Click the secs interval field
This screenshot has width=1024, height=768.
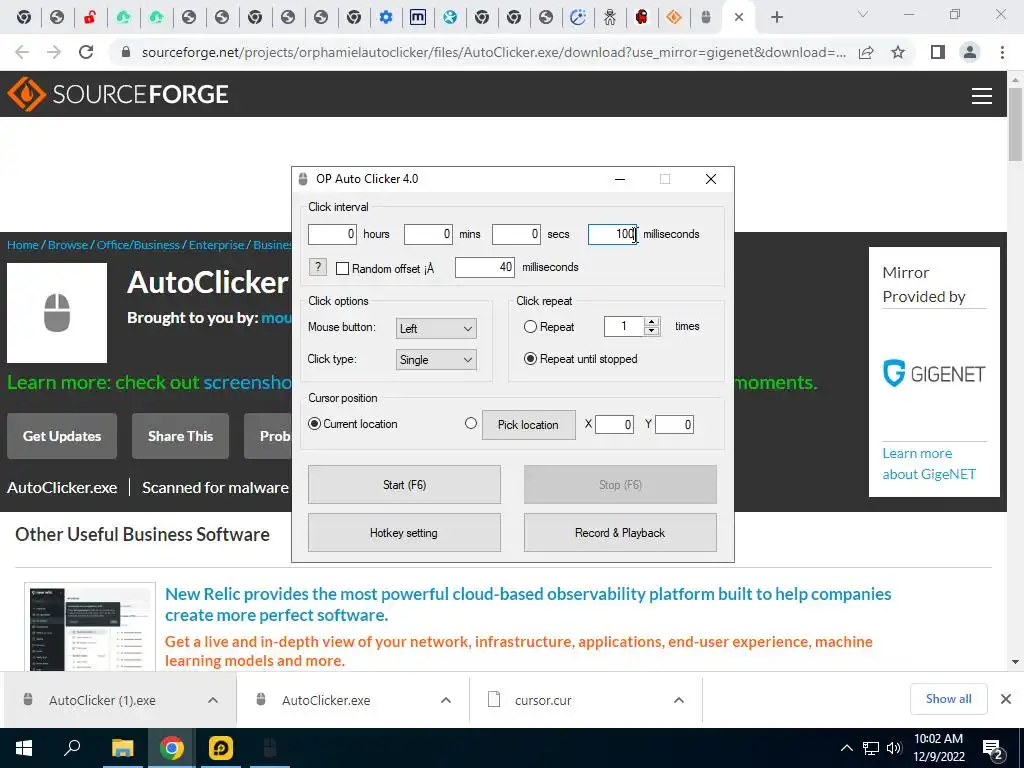tap(516, 234)
